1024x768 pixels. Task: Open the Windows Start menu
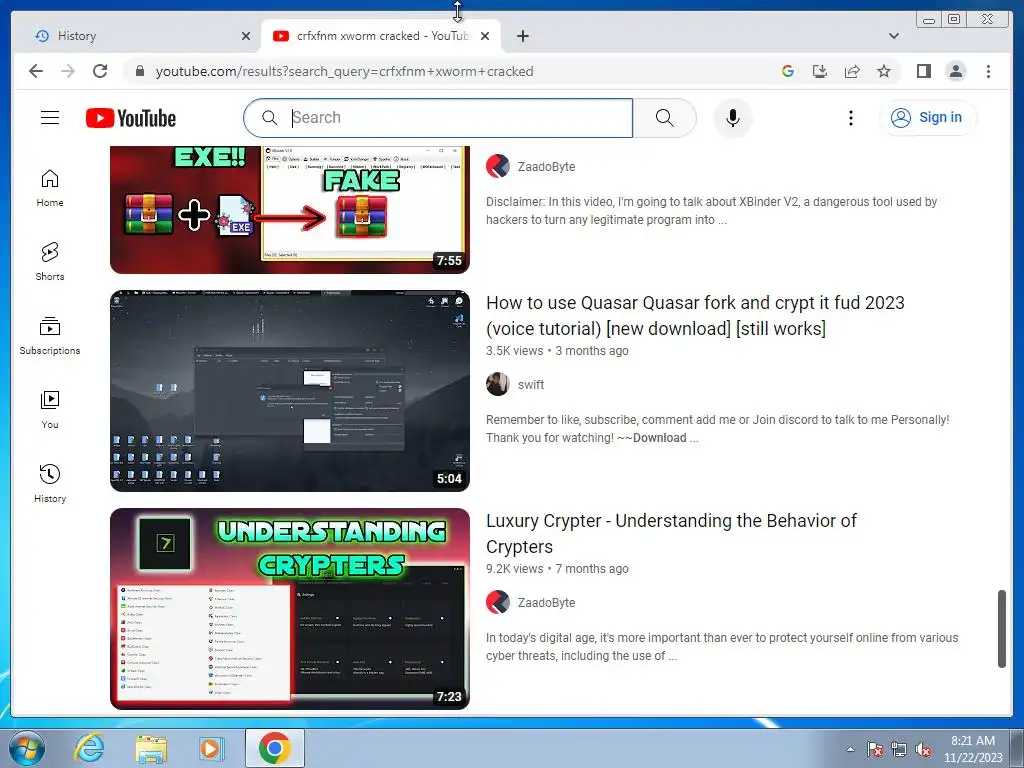[27, 748]
